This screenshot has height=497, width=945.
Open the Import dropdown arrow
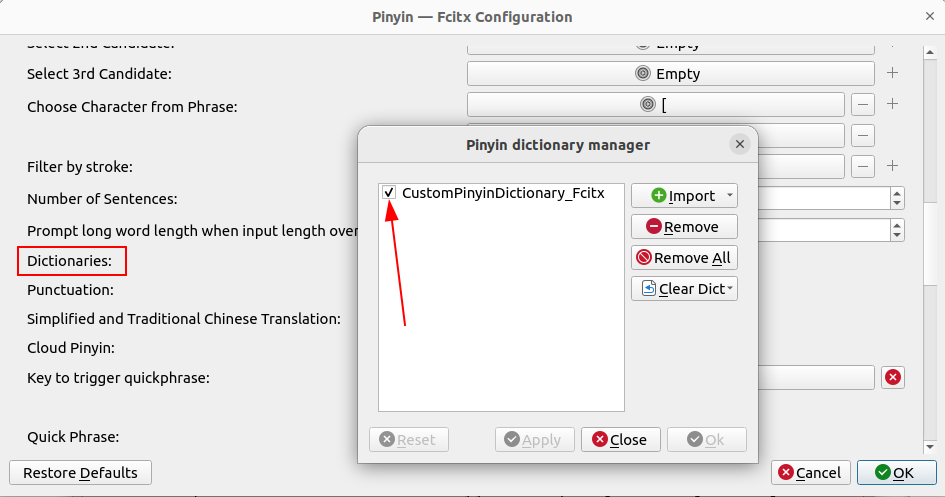click(730, 196)
